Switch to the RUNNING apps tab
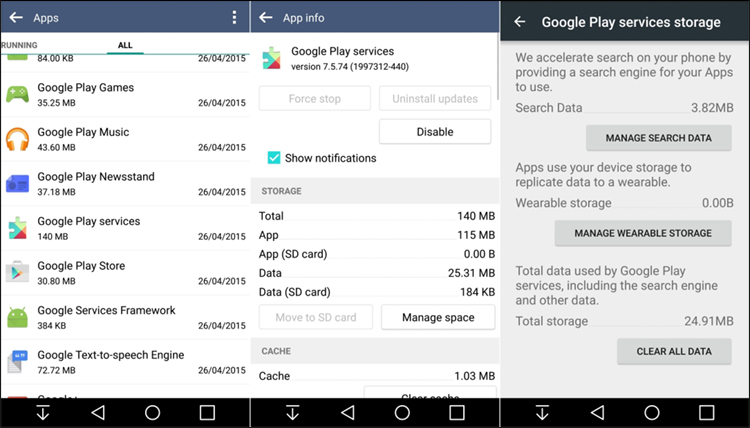The image size is (750, 428). tap(18, 45)
